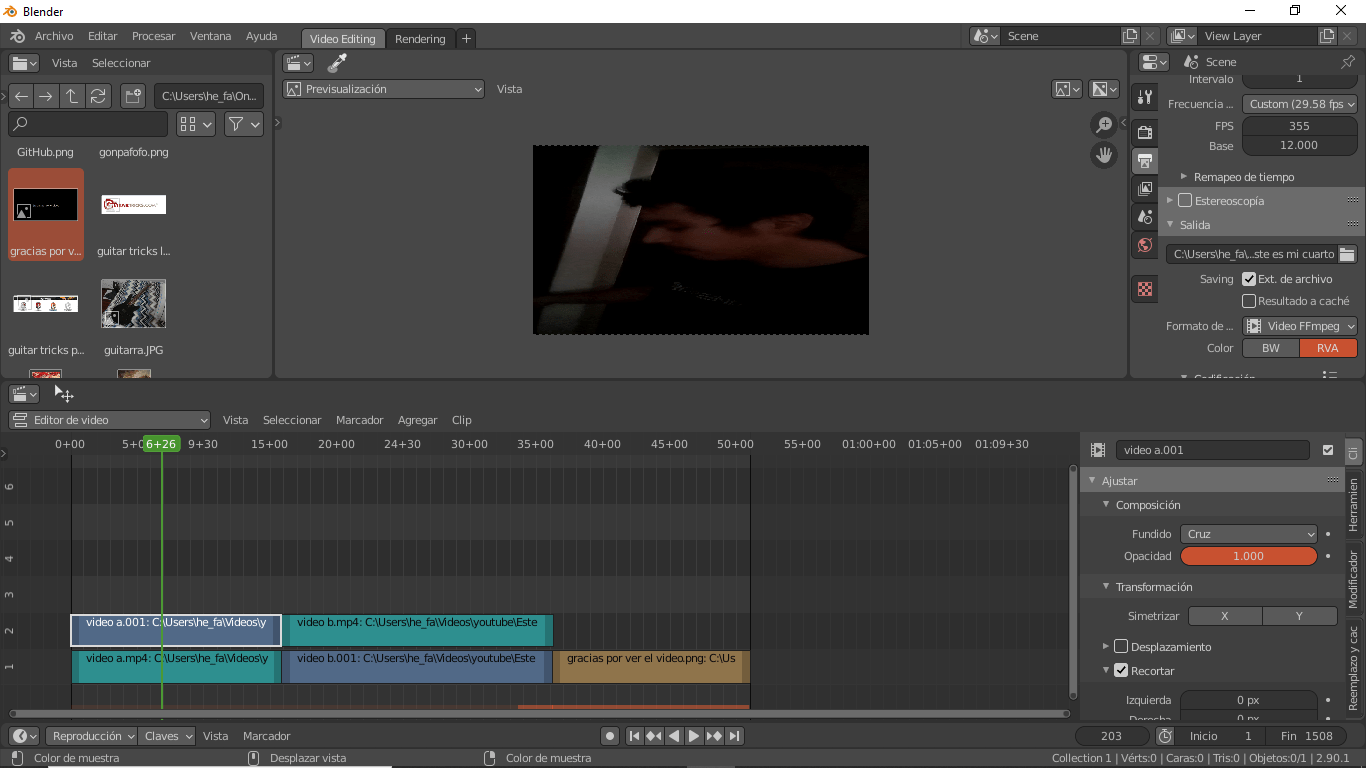
Task: Open the Render properties tab icon
Action: click(1145, 132)
